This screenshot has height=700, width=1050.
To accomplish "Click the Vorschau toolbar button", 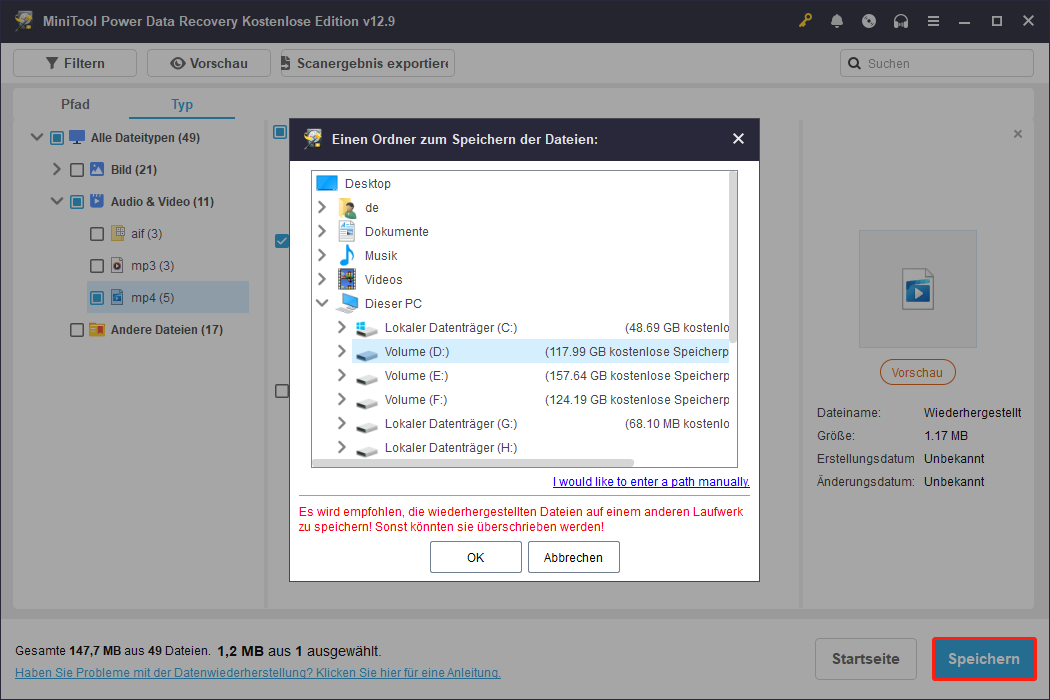I will (209, 63).
